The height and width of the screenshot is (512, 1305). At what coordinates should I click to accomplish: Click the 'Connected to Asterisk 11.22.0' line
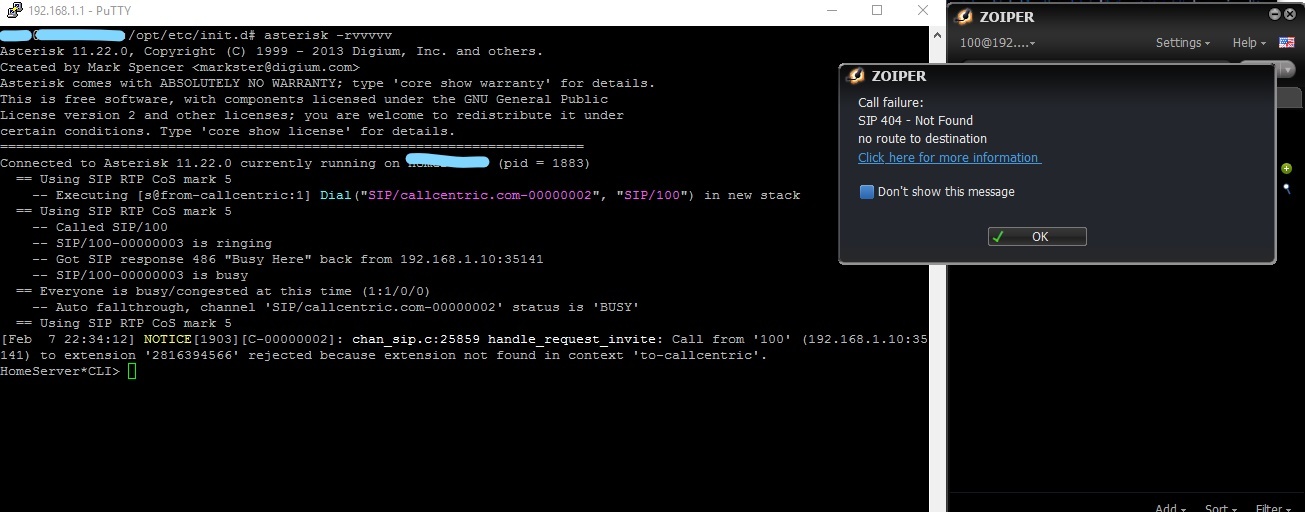point(295,163)
